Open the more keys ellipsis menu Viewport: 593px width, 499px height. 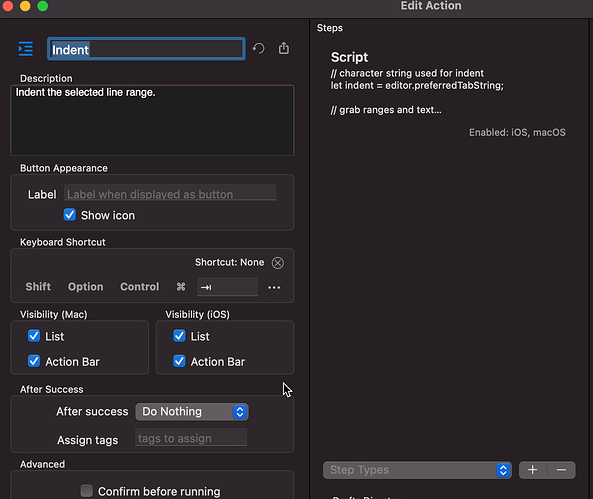(x=274, y=288)
